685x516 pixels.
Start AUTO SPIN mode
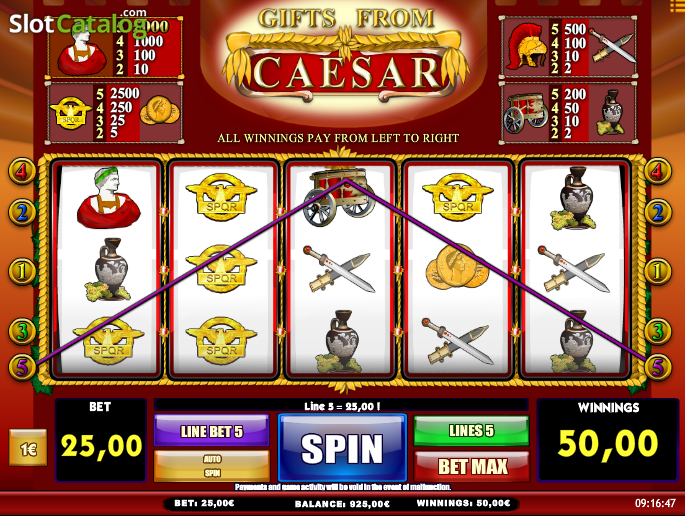point(212,466)
